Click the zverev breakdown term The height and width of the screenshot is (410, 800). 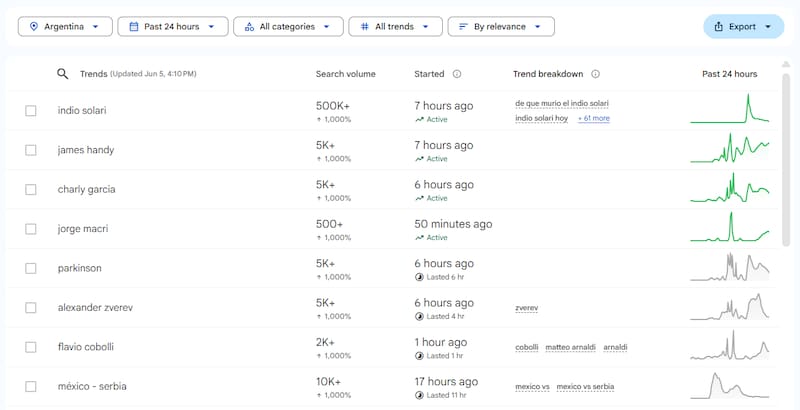(527, 308)
